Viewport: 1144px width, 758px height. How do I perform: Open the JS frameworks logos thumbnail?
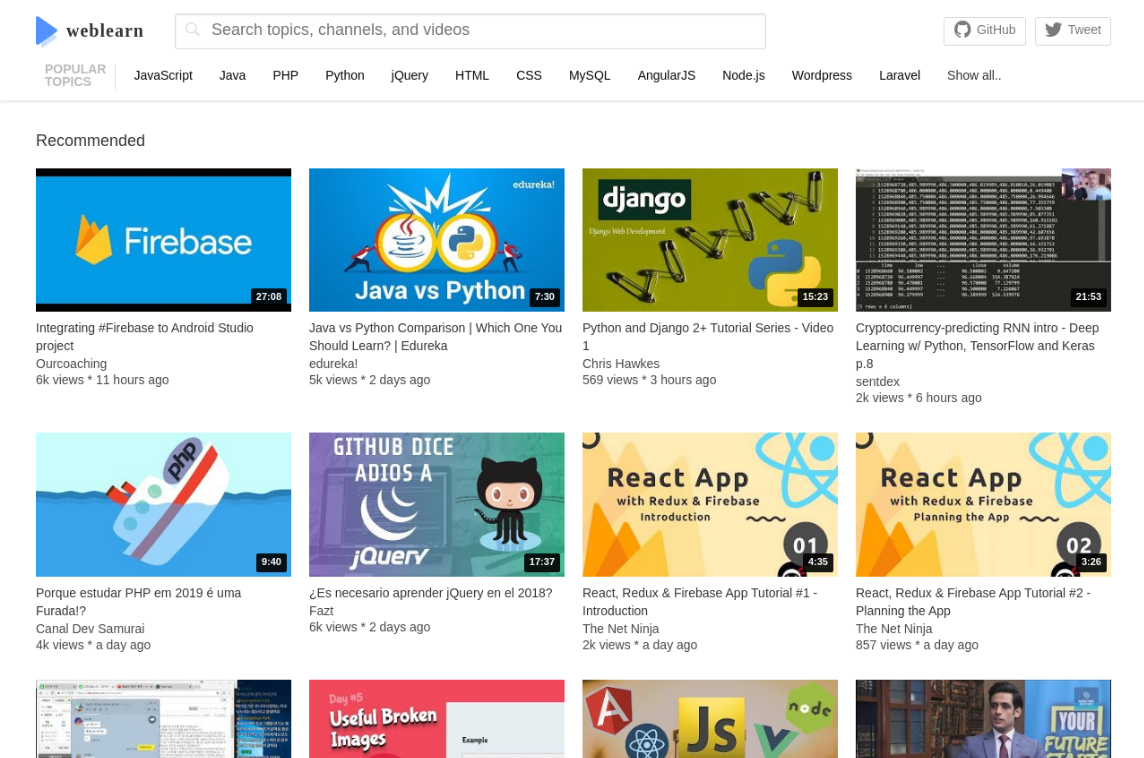click(x=710, y=719)
